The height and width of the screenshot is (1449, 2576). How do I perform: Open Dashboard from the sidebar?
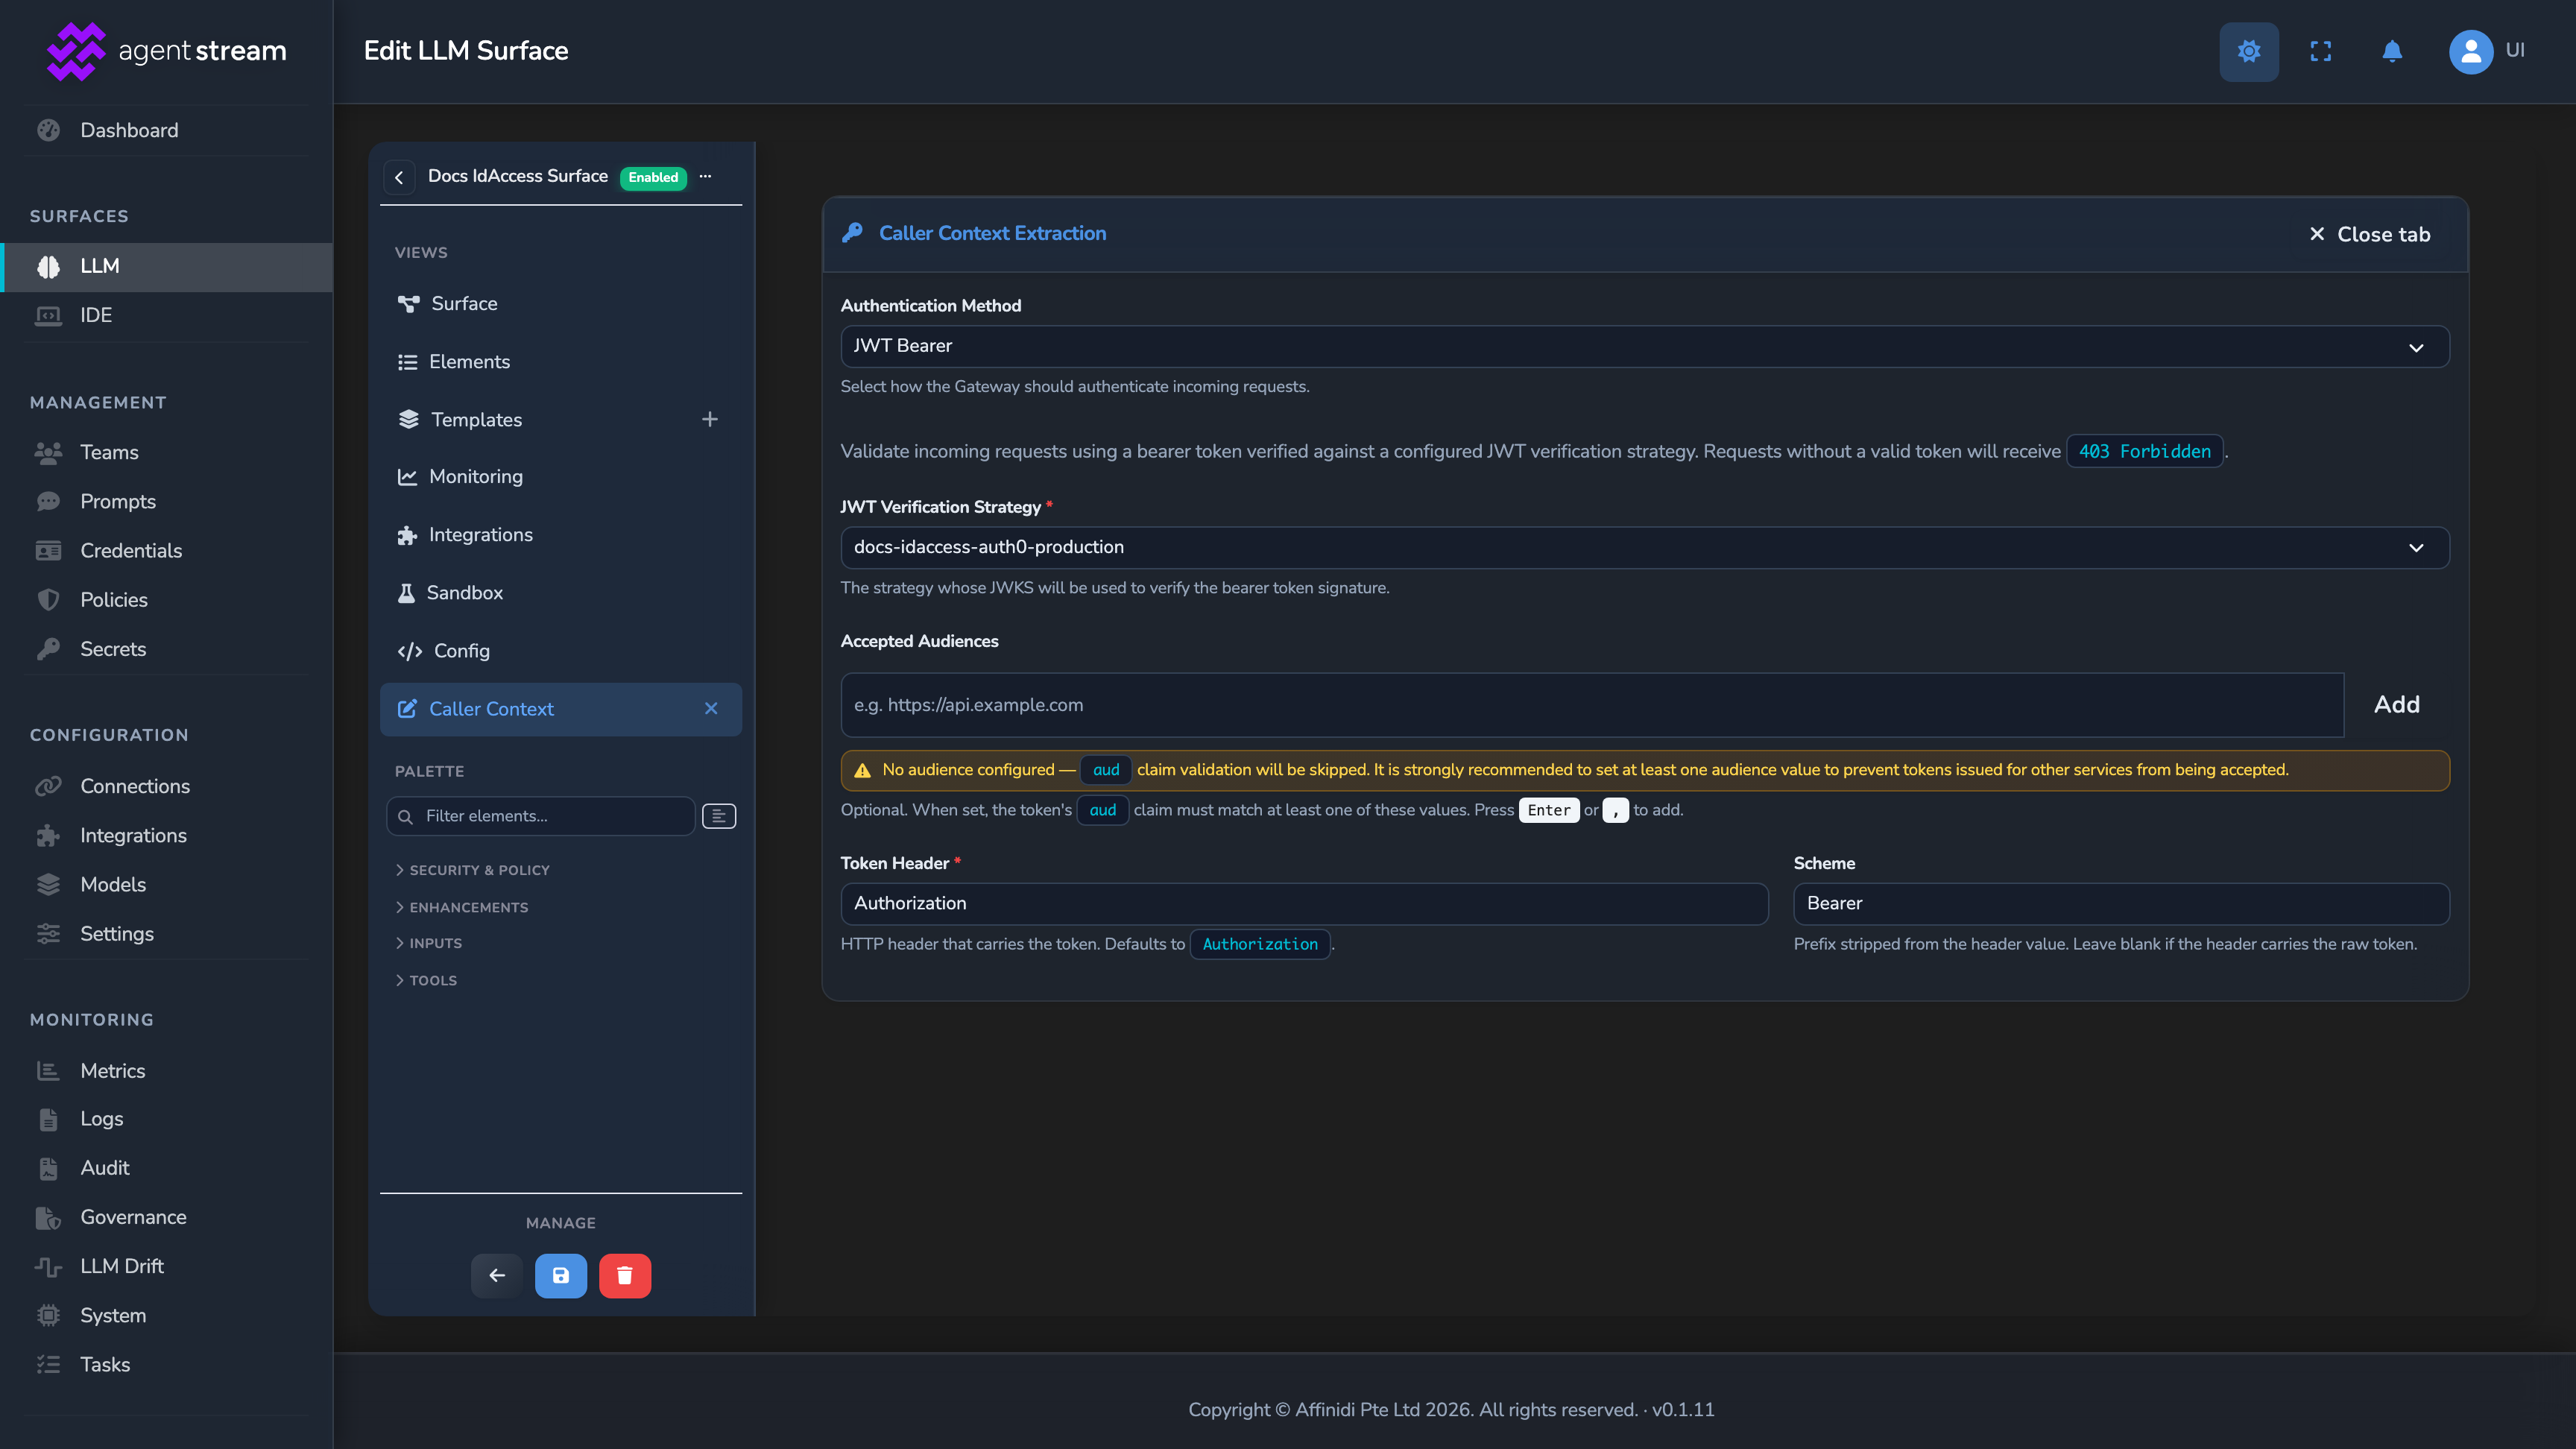pyautogui.click(x=166, y=130)
